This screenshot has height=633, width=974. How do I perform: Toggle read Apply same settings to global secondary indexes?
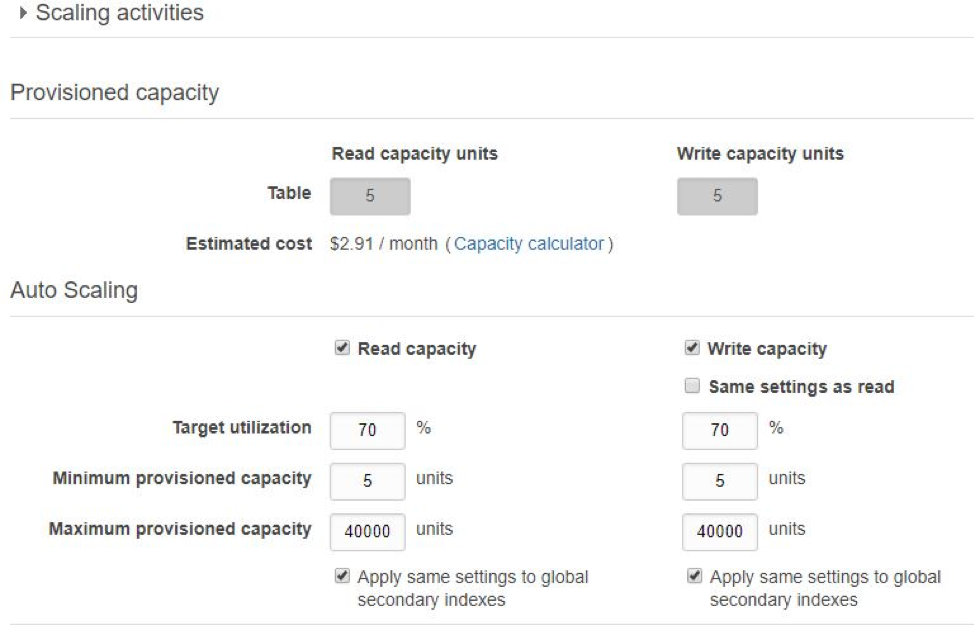(342, 576)
